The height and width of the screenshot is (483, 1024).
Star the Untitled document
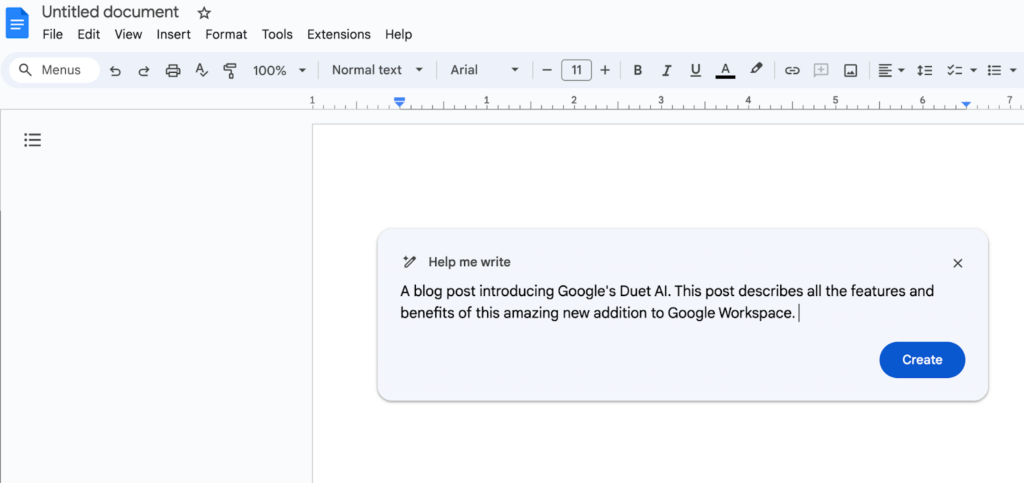coord(204,13)
